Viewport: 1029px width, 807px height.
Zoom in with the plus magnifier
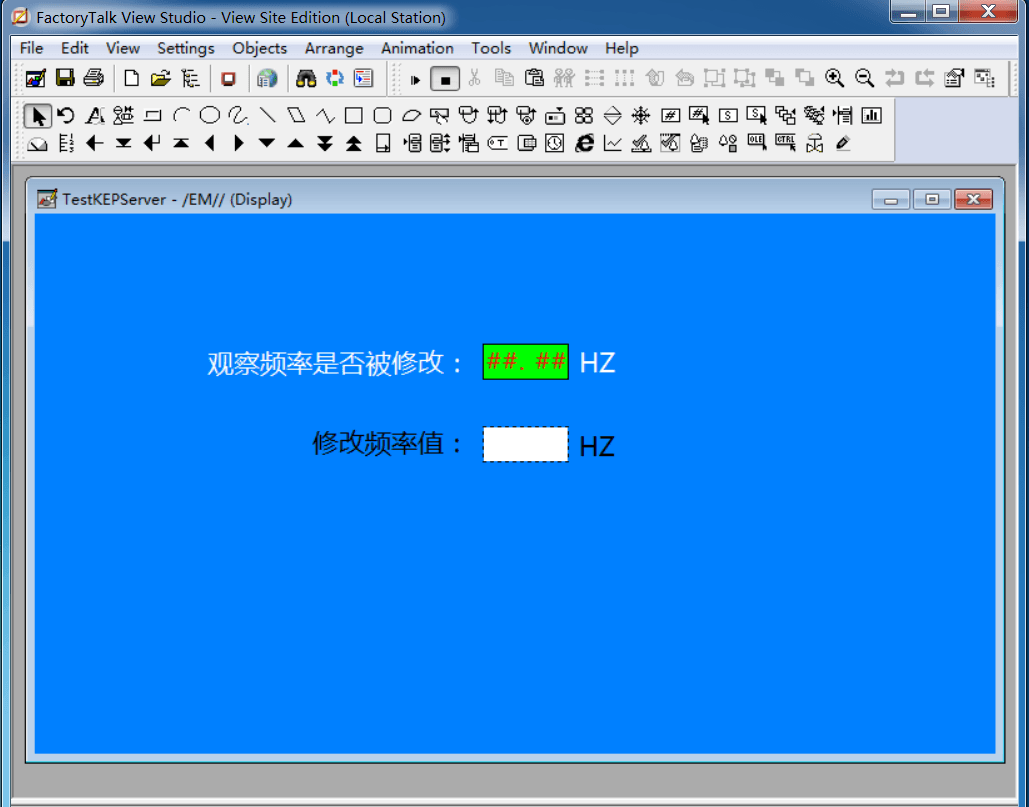tap(835, 79)
